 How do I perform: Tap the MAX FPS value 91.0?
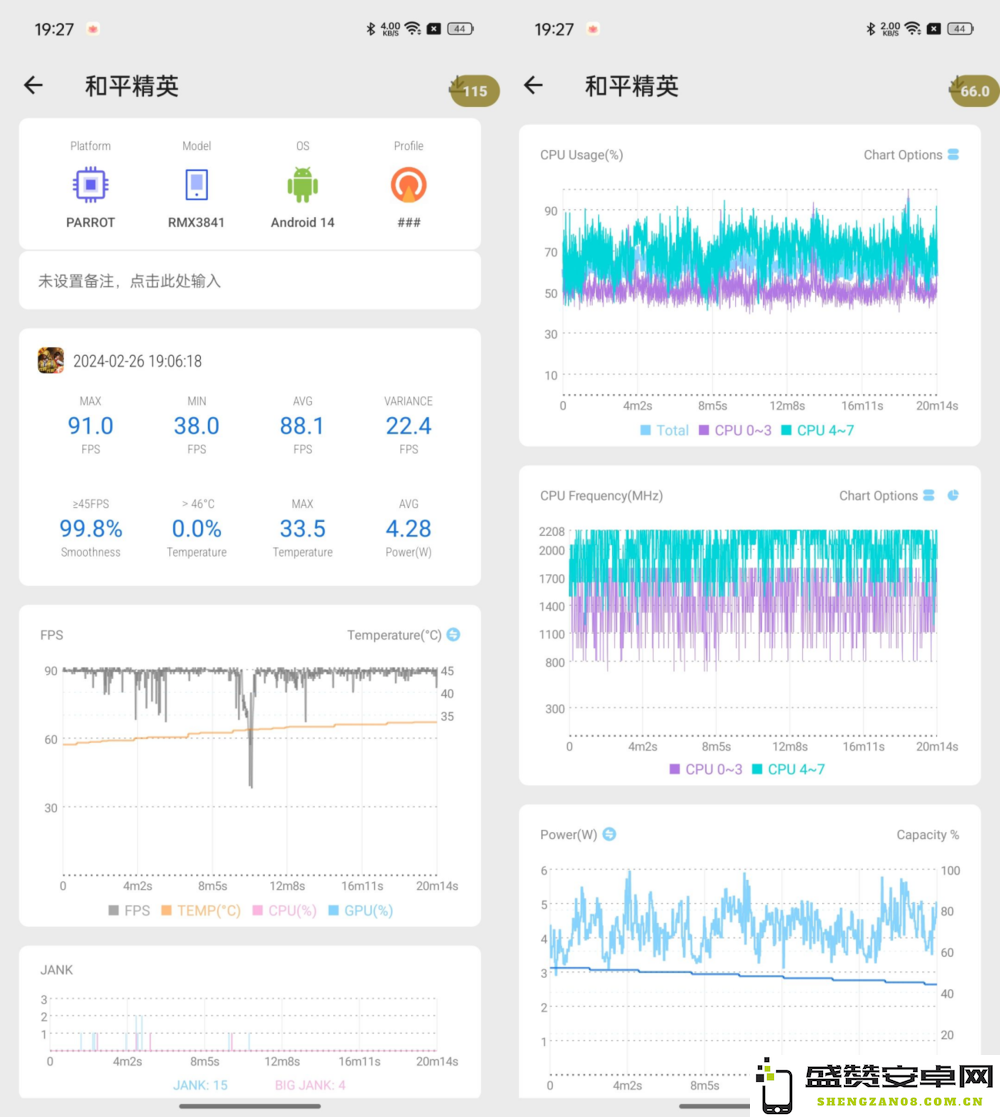coord(90,426)
